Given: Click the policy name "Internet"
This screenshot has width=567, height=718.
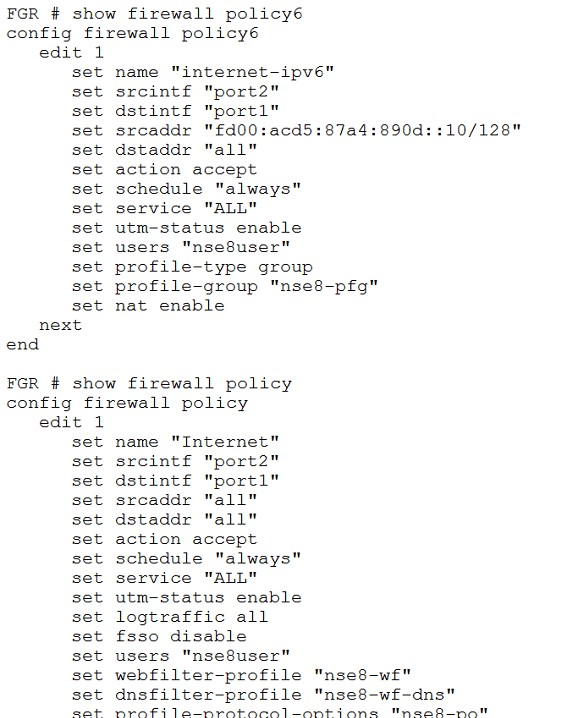Looking at the screenshot, I should [x=225, y=442].
